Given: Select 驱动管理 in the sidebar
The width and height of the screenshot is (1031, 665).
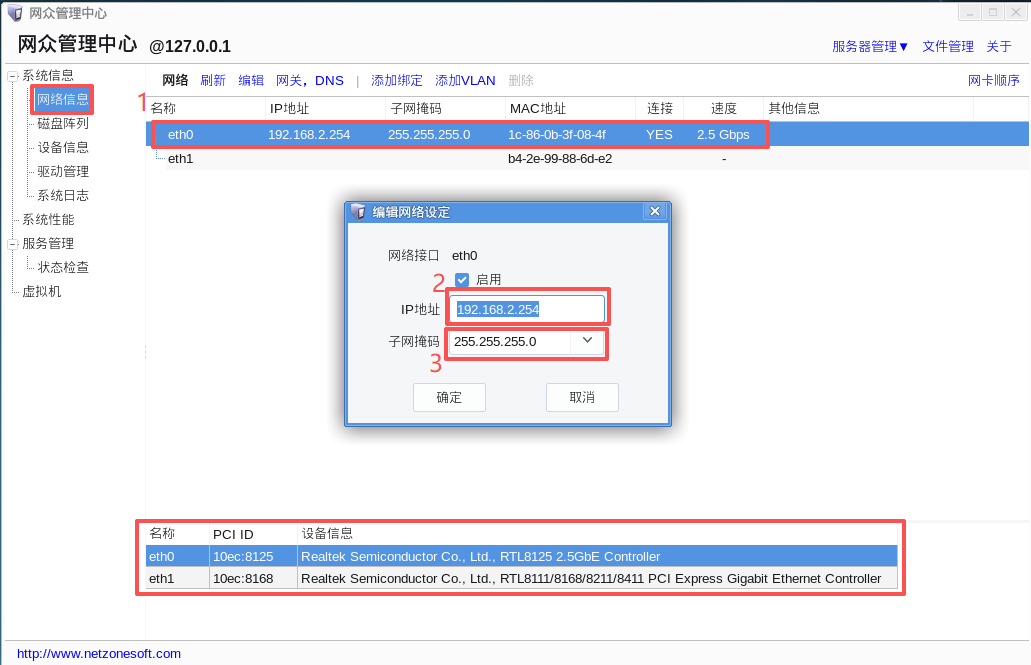Looking at the screenshot, I should point(62,172).
